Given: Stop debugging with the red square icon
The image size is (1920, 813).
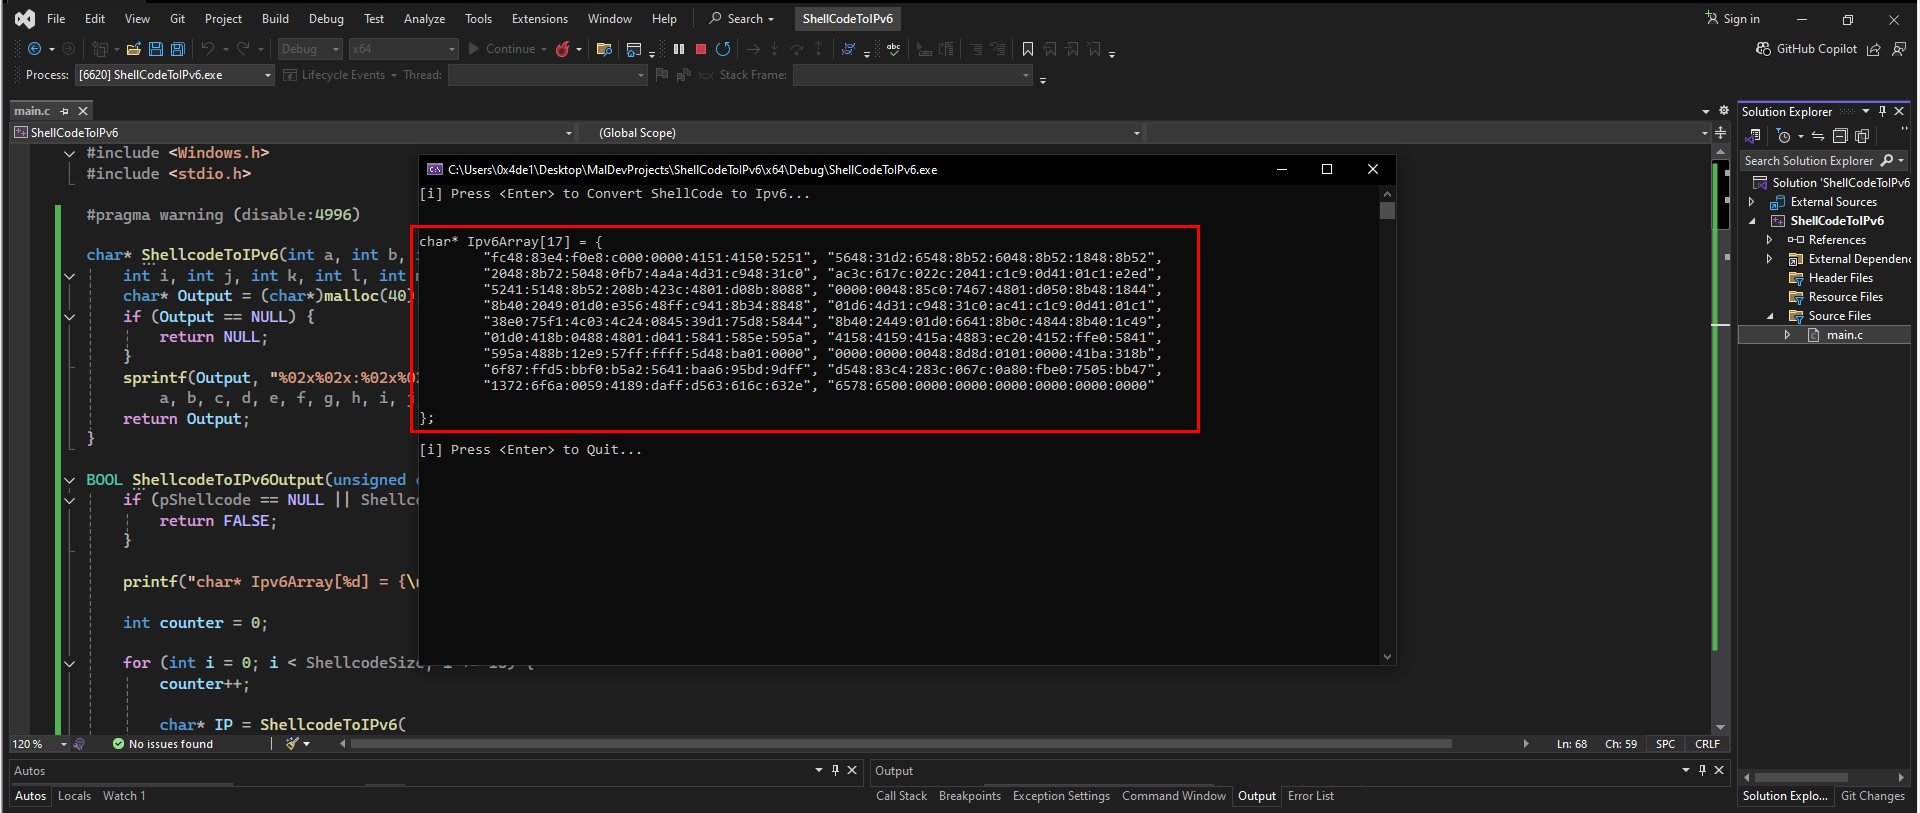Looking at the screenshot, I should coord(701,49).
